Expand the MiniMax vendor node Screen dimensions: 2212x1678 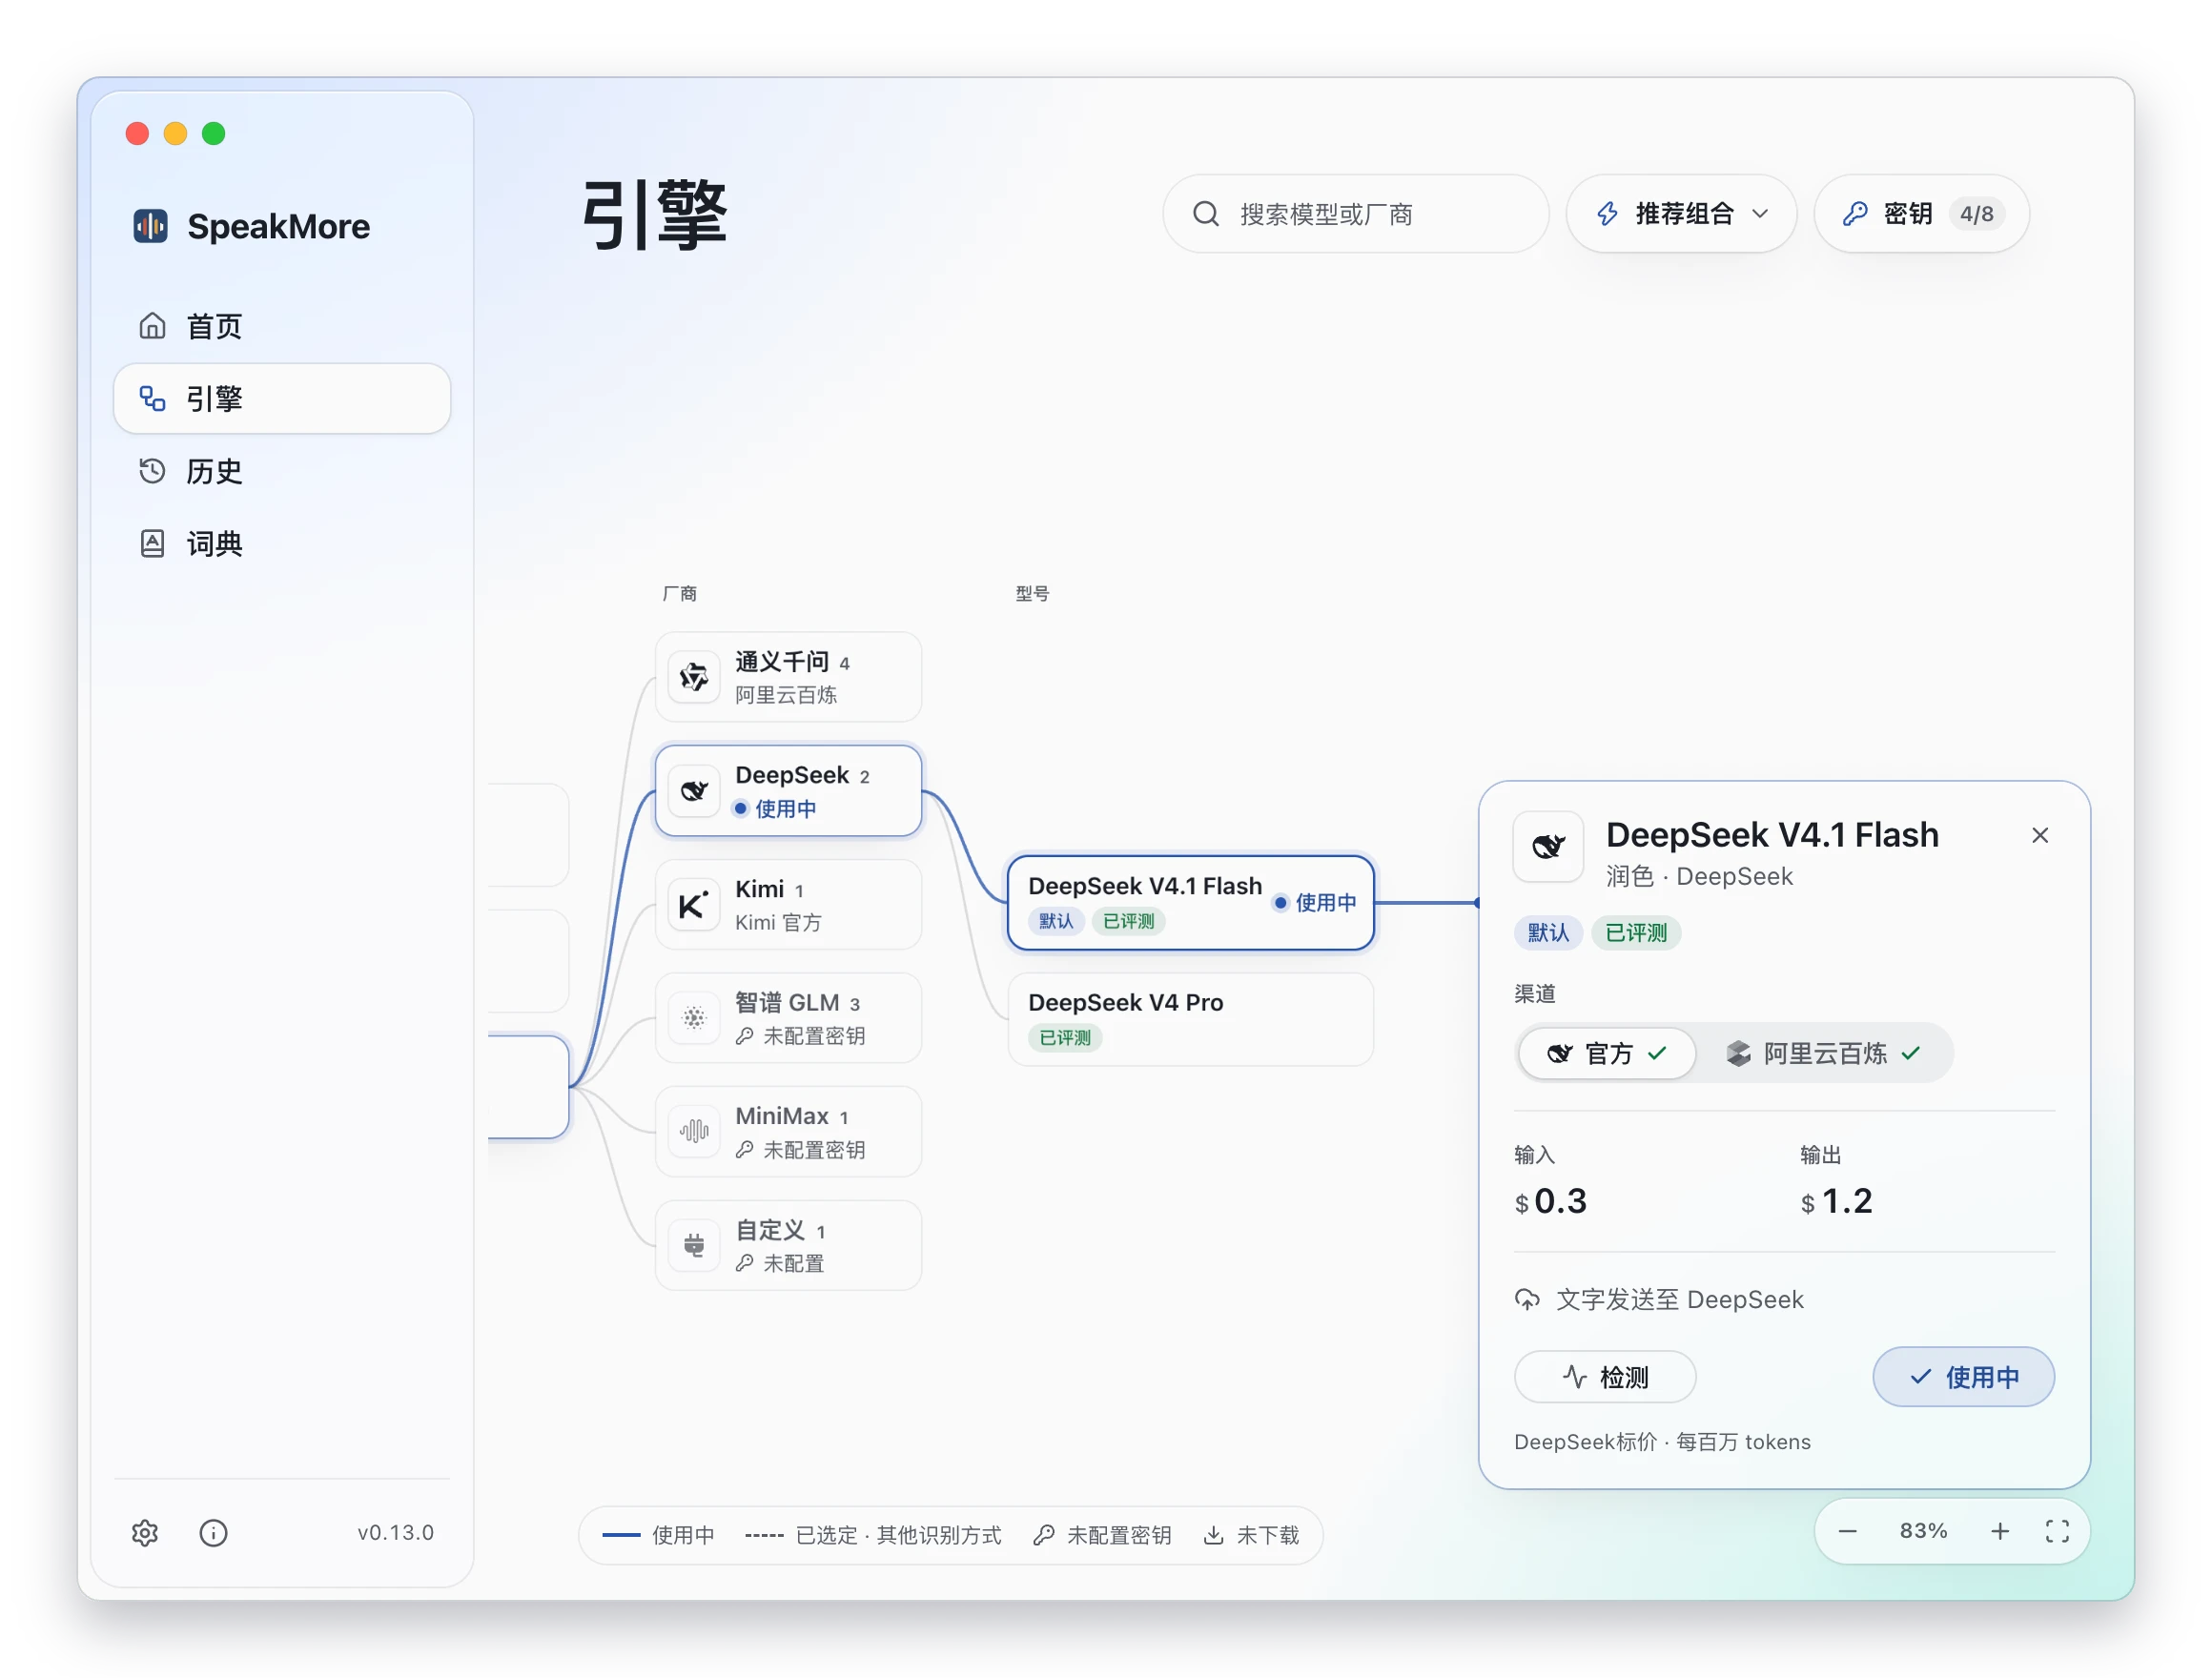[x=788, y=1131]
